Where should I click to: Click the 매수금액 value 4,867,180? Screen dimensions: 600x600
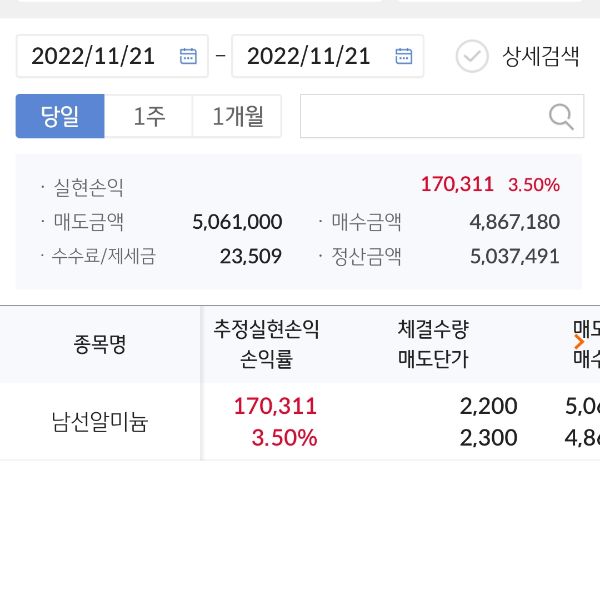click(x=514, y=221)
